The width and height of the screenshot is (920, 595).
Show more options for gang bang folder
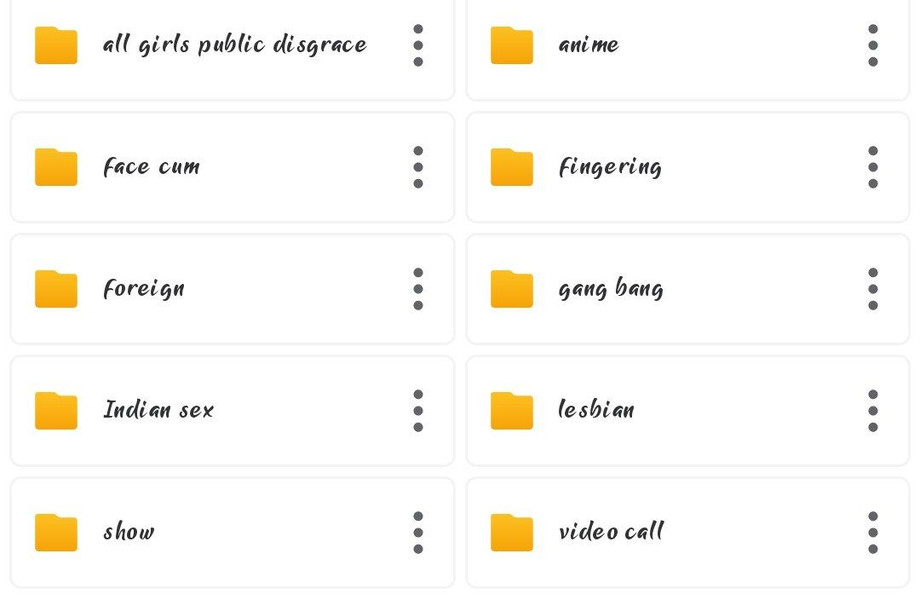pyautogui.click(x=873, y=289)
